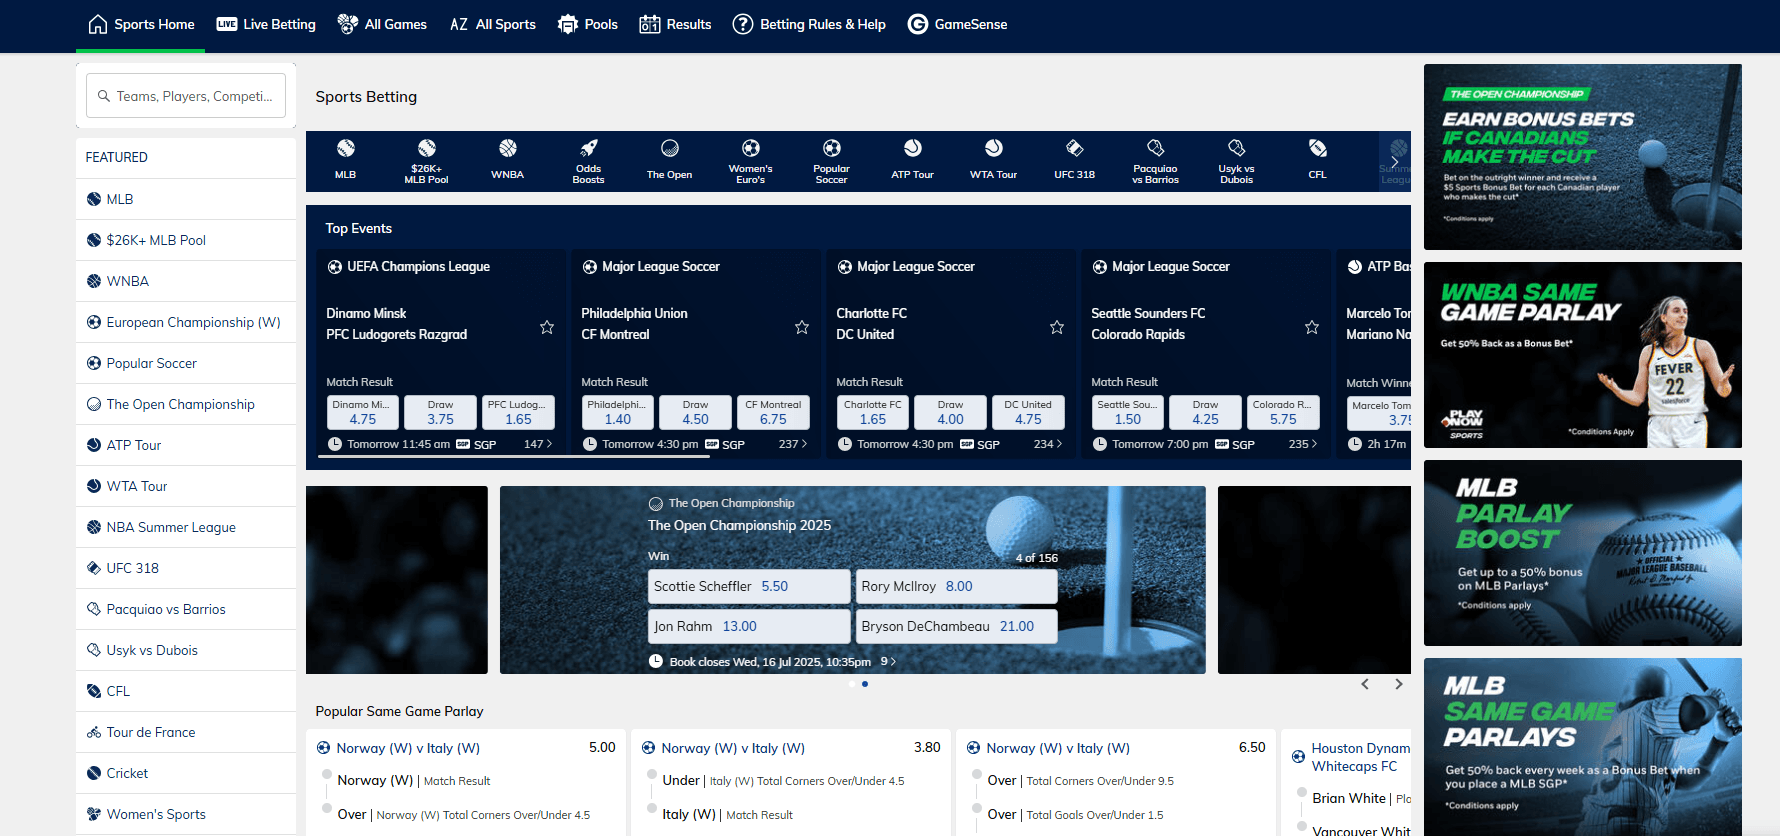
Task: Favorite the Philadelphia Union match star
Action: [x=802, y=327]
